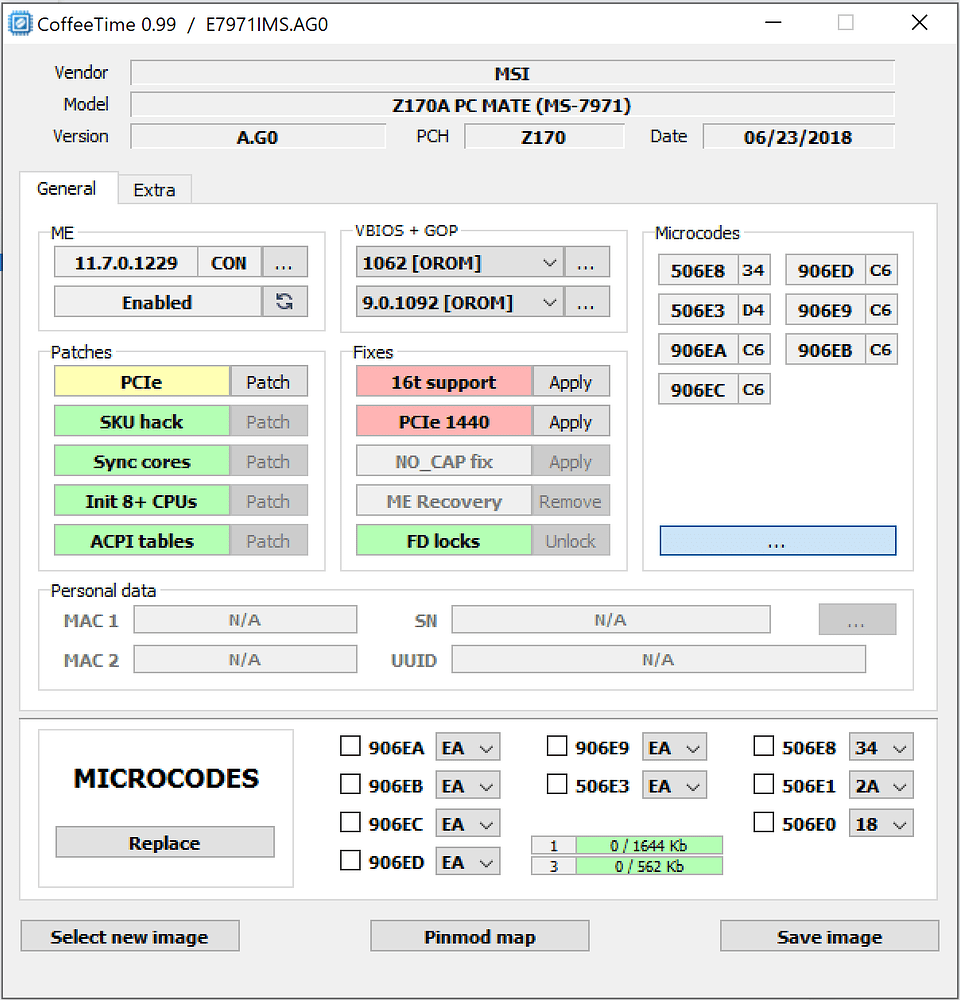Check the 506E8 microcode checkbox
Viewport: 960px width, 1000px height.
(x=764, y=745)
